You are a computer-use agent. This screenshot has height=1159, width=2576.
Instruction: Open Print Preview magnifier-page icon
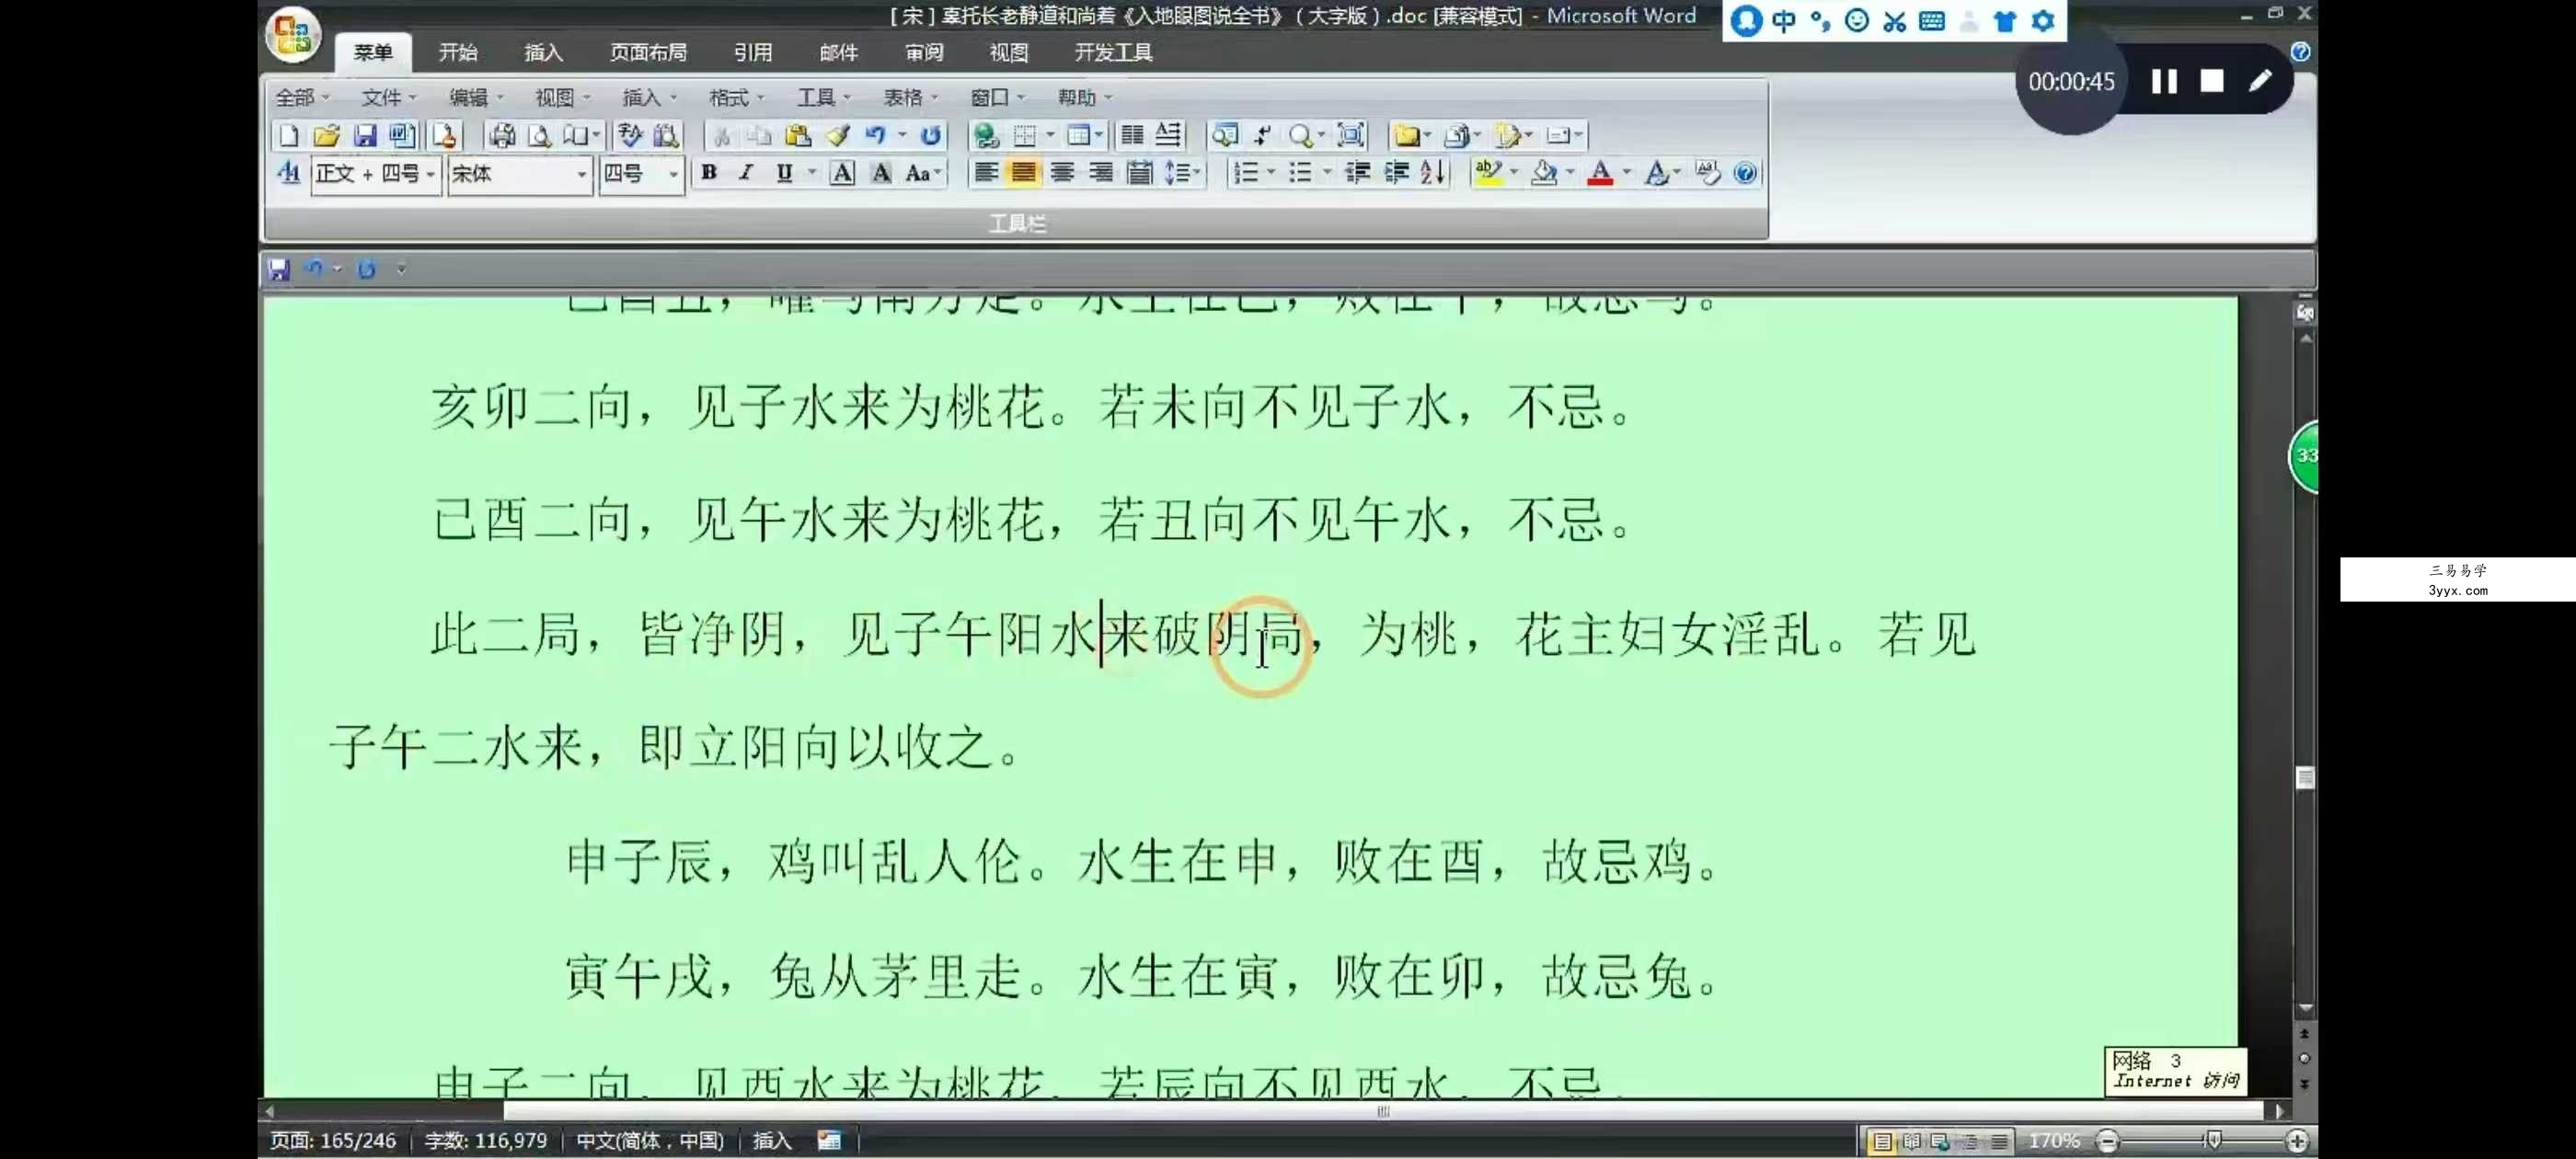click(x=540, y=135)
